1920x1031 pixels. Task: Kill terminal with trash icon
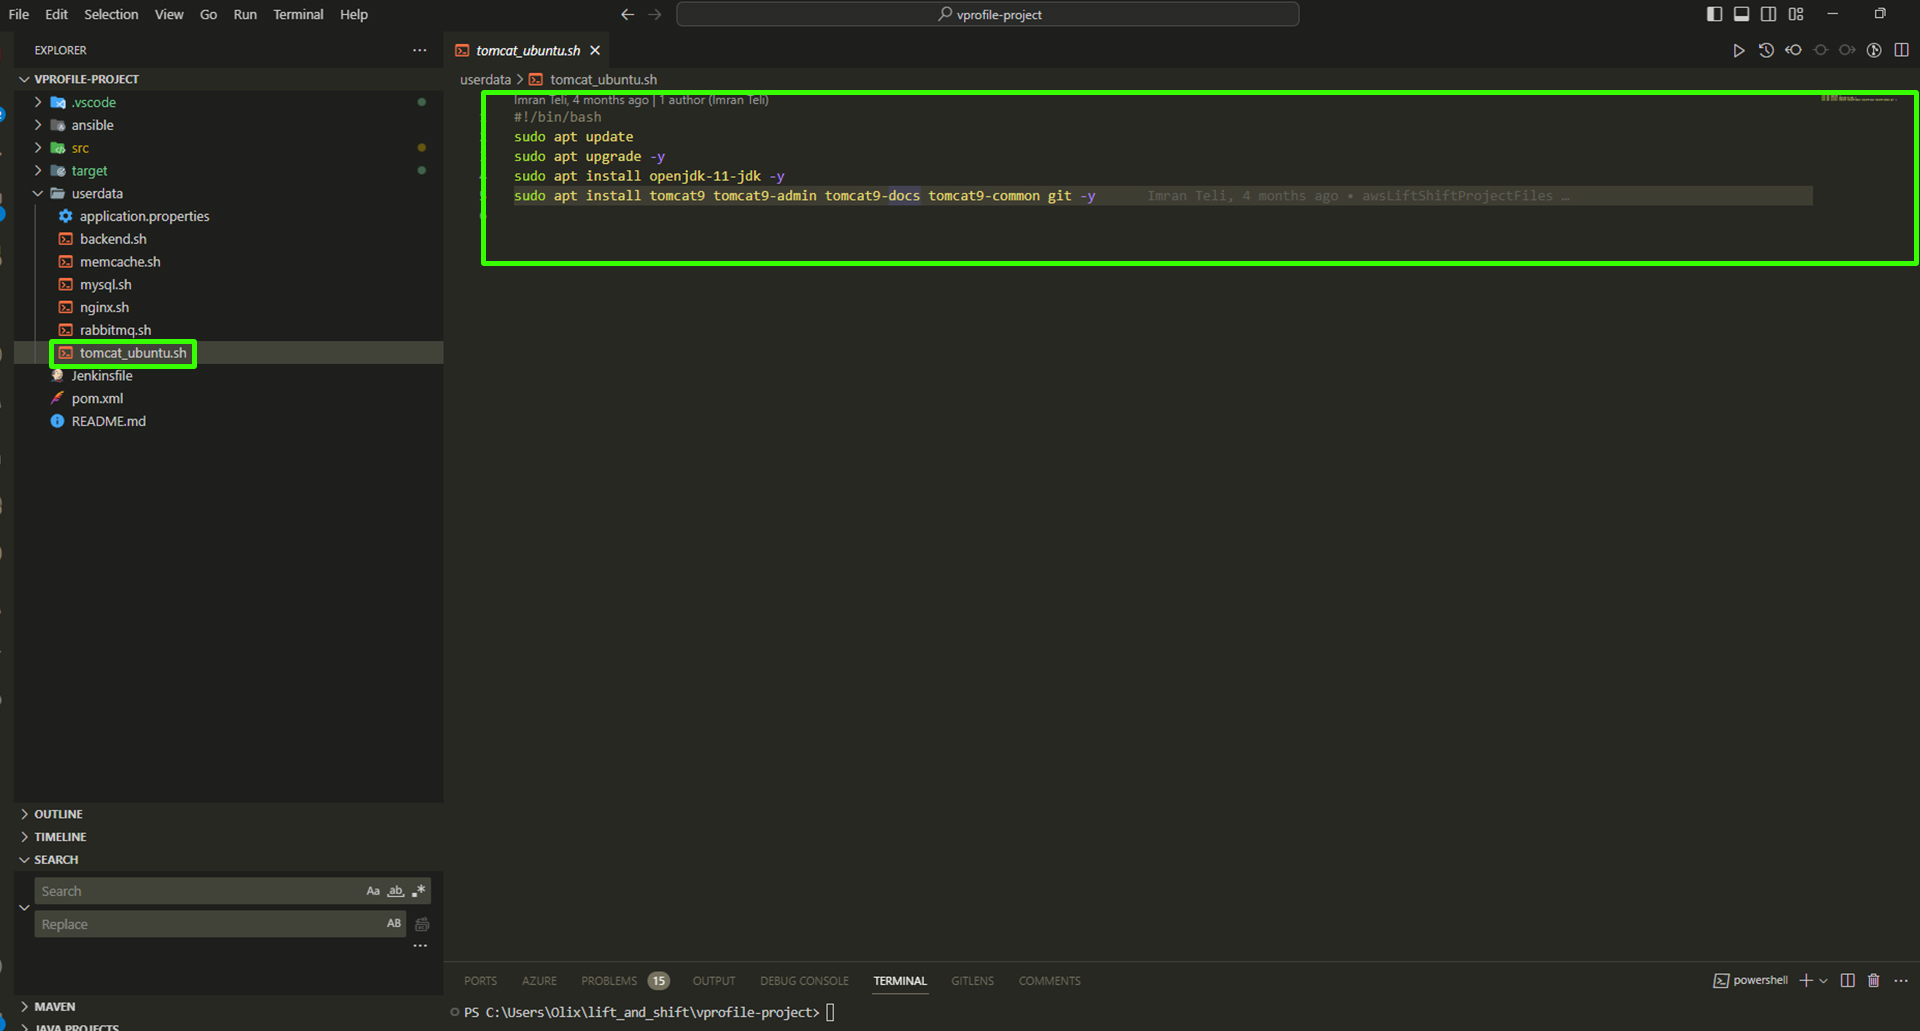coord(1874,980)
